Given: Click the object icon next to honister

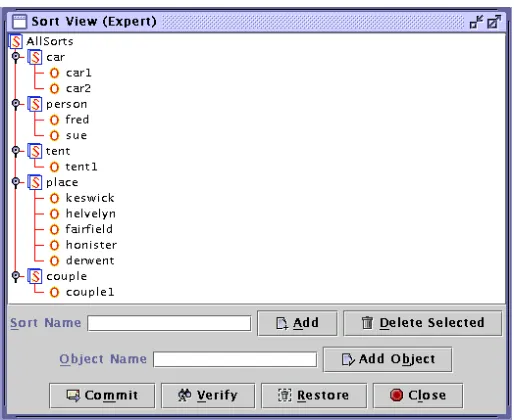Looking at the screenshot, I should [x=54, y=245].
